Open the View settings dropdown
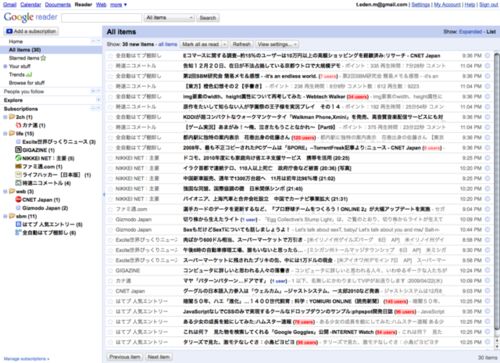The height and width of the screenshot is (363, 500). pyautogui.click(x=277, y=44)
